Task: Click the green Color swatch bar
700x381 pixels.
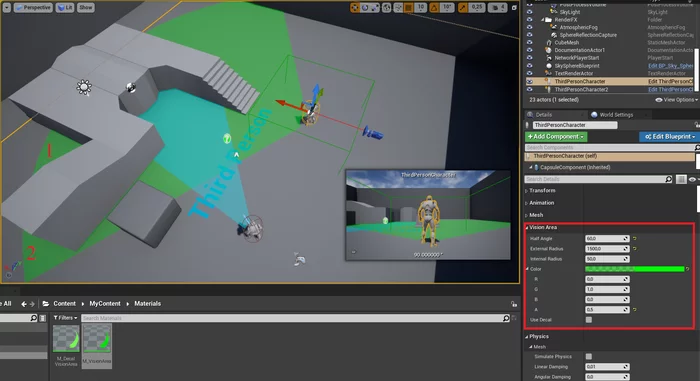Action: point(634,269)
